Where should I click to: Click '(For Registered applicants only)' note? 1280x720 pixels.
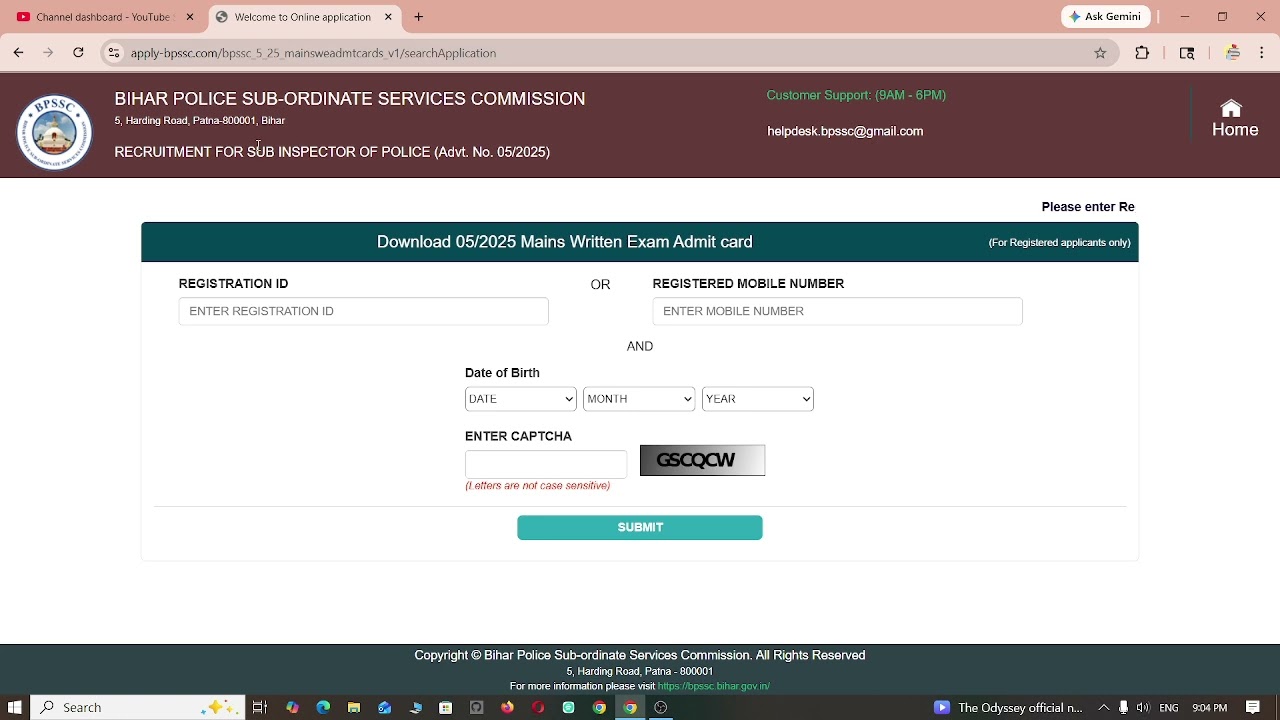[x=1060, y=243]
